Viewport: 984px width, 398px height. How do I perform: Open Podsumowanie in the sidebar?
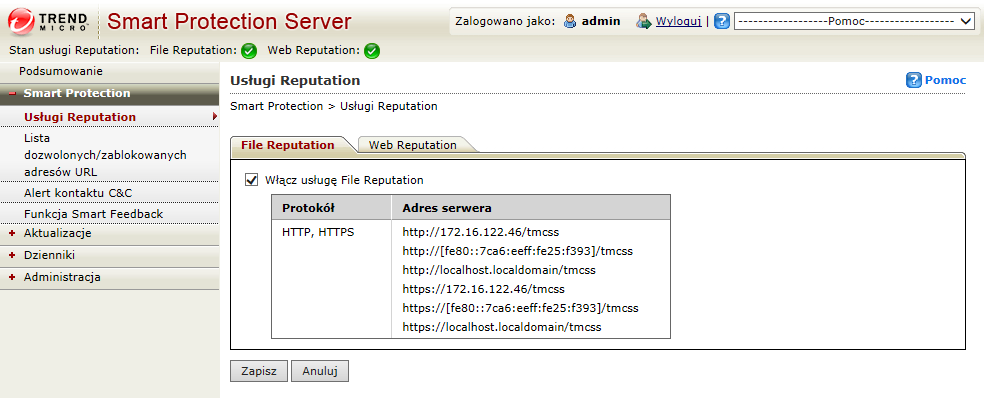[x=61, y=72]
